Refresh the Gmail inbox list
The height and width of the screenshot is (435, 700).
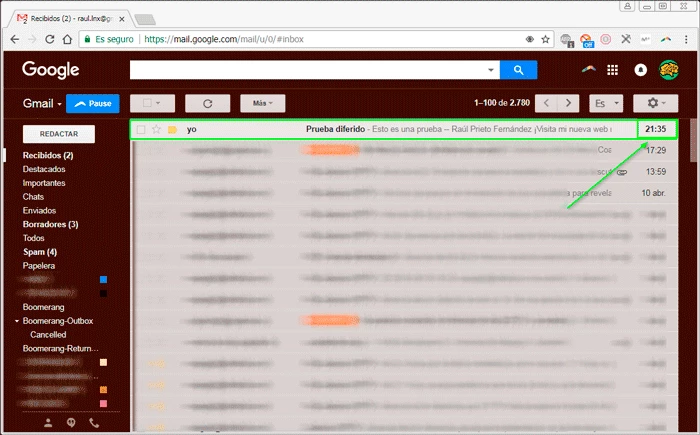pos(208,104)
